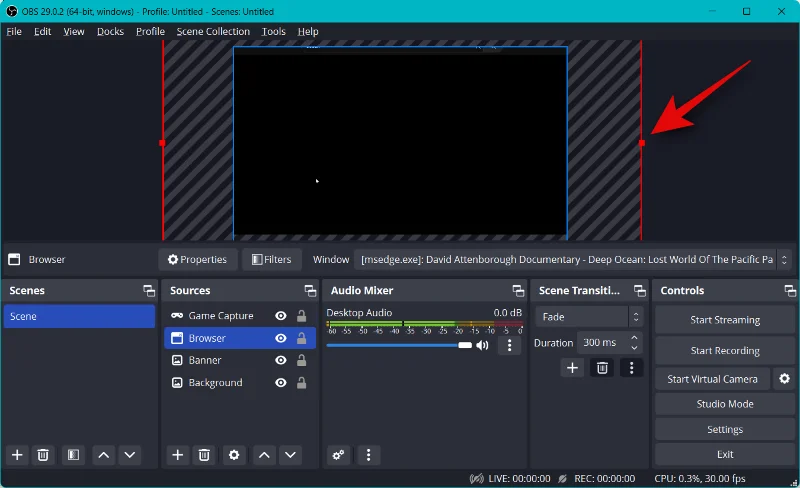Increase transition duration with up arrow
The width and height of the screenshot is (800, 488).
[634, 338]
